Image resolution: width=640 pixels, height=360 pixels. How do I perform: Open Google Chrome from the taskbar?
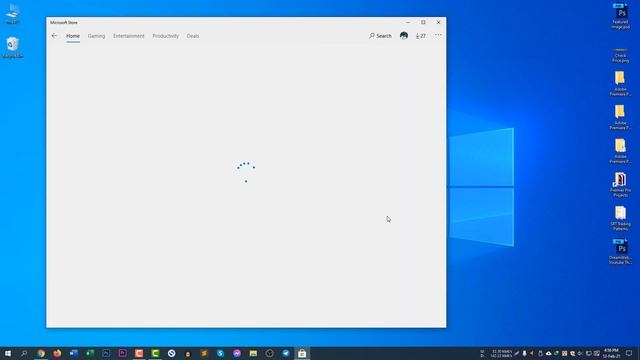click(x=41, y=353)
